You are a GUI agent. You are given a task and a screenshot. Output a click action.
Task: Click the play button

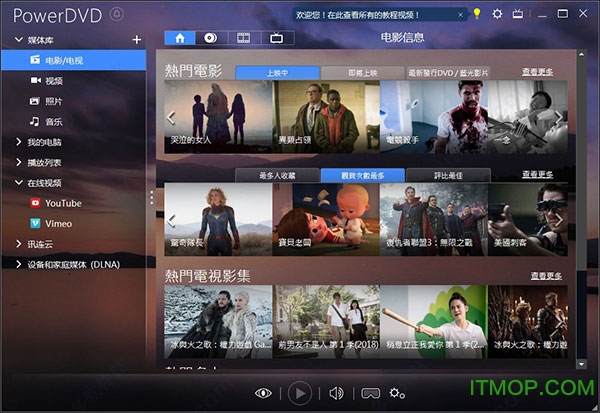(x=300, y=393)
